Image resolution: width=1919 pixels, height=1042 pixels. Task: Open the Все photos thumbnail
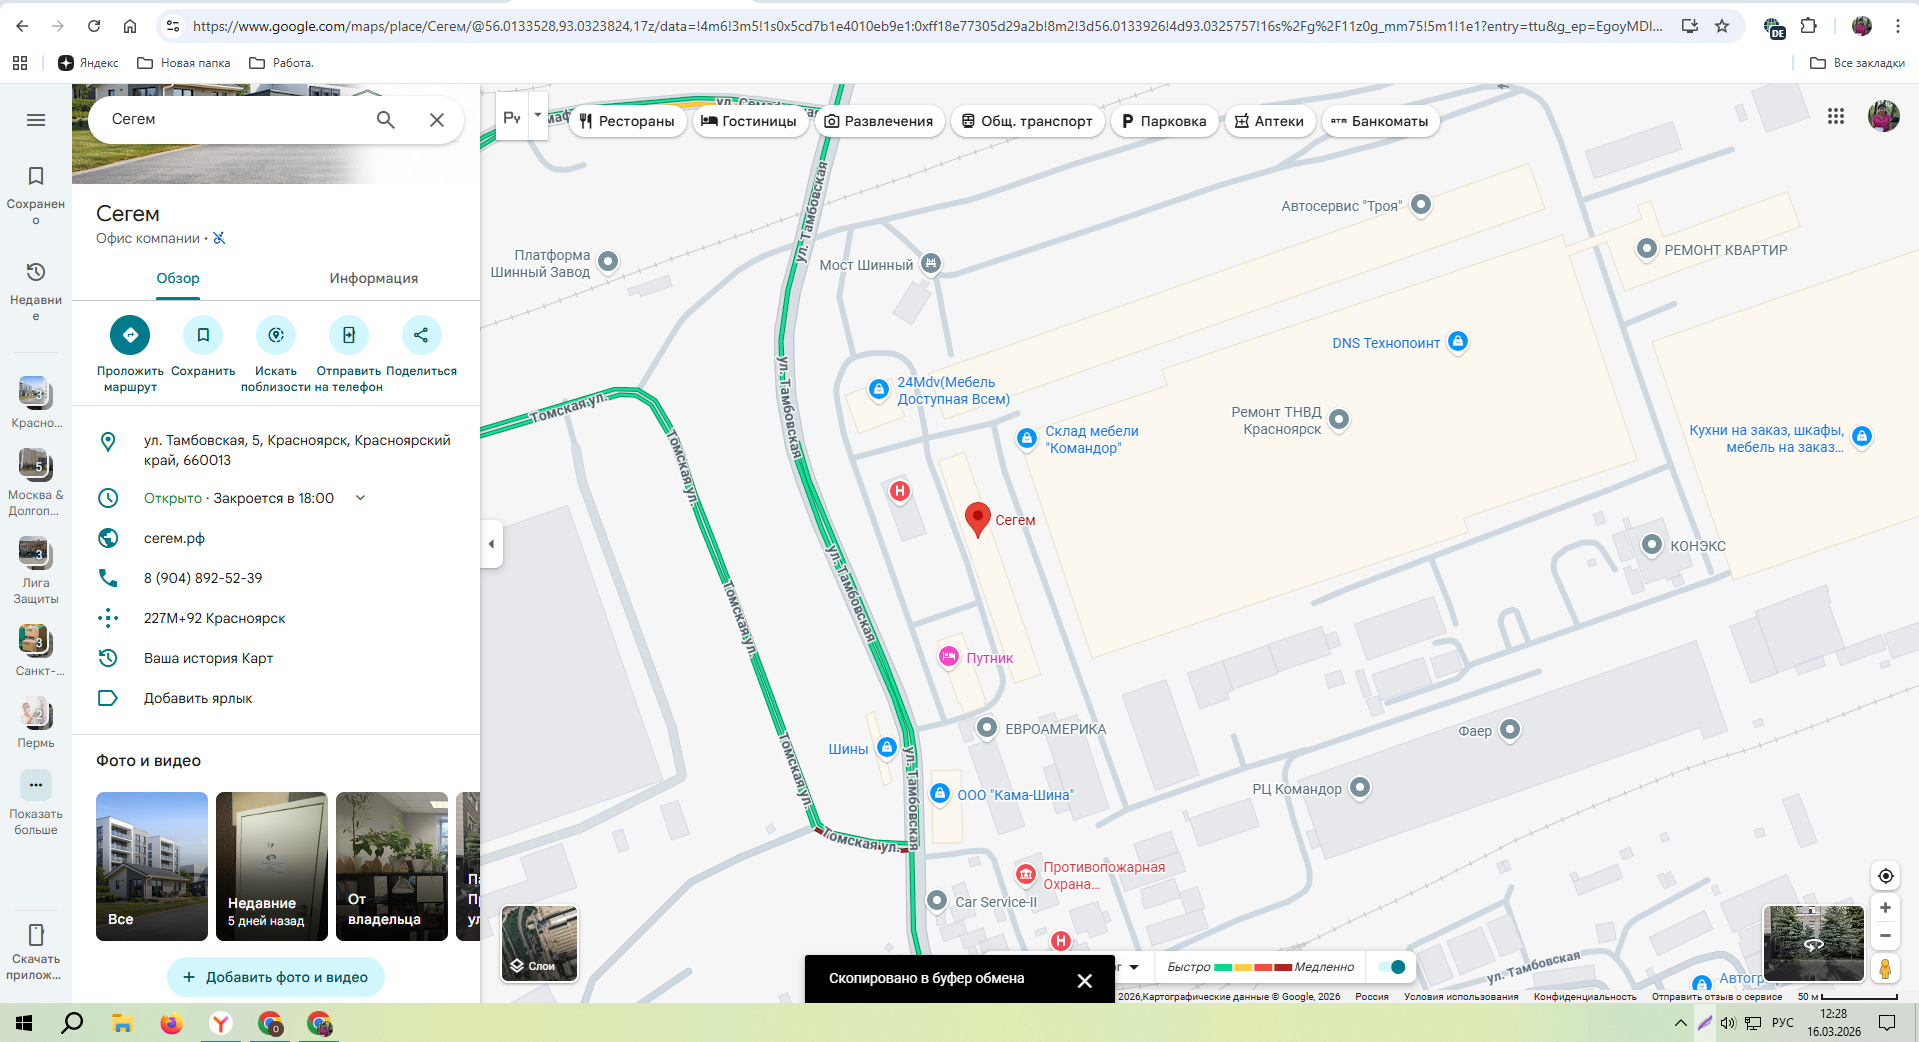[152, 866]
